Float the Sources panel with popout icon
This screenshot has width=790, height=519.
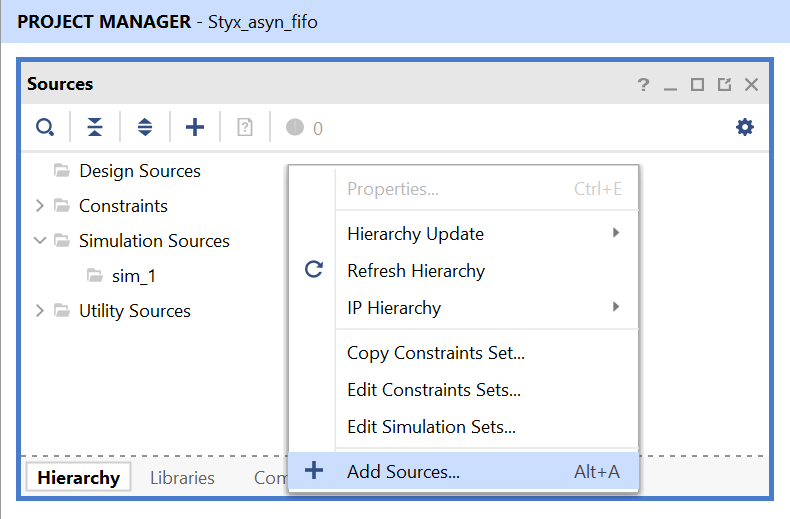(x=724, y=85)
